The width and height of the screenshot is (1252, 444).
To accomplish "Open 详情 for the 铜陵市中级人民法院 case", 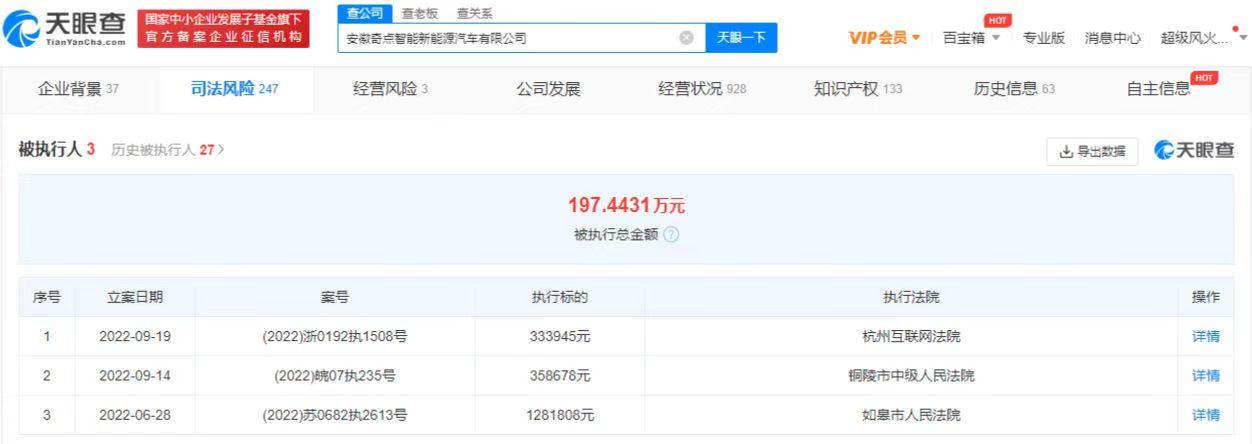I will [1206, 376].
